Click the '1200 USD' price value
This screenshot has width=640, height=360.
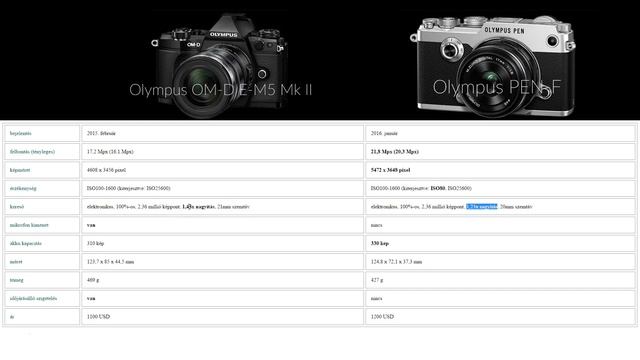[382, 317]
